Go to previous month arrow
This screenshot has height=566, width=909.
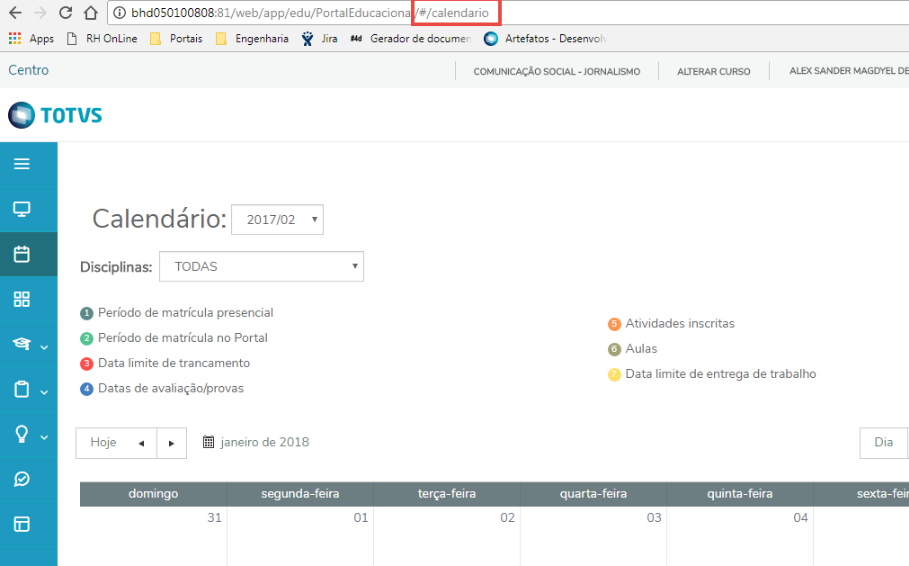(141, 443)
